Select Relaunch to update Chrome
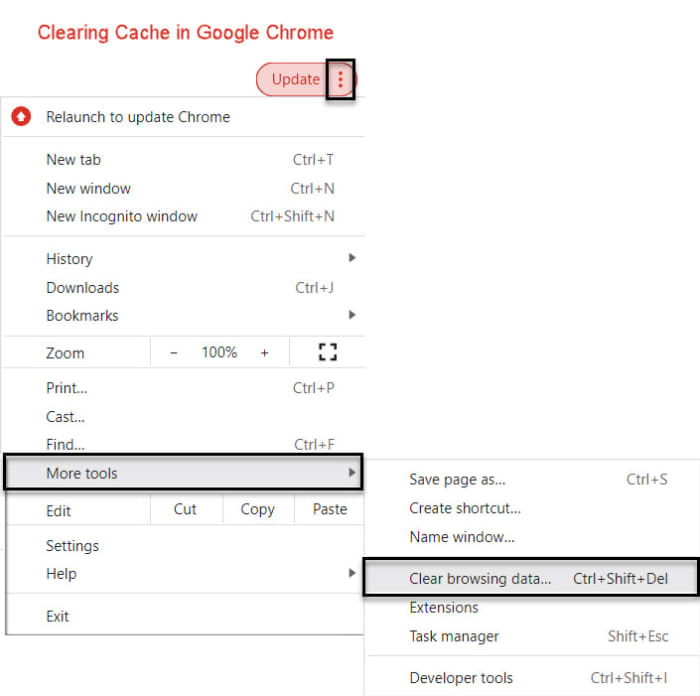700x696 pixels. [183, 117]
